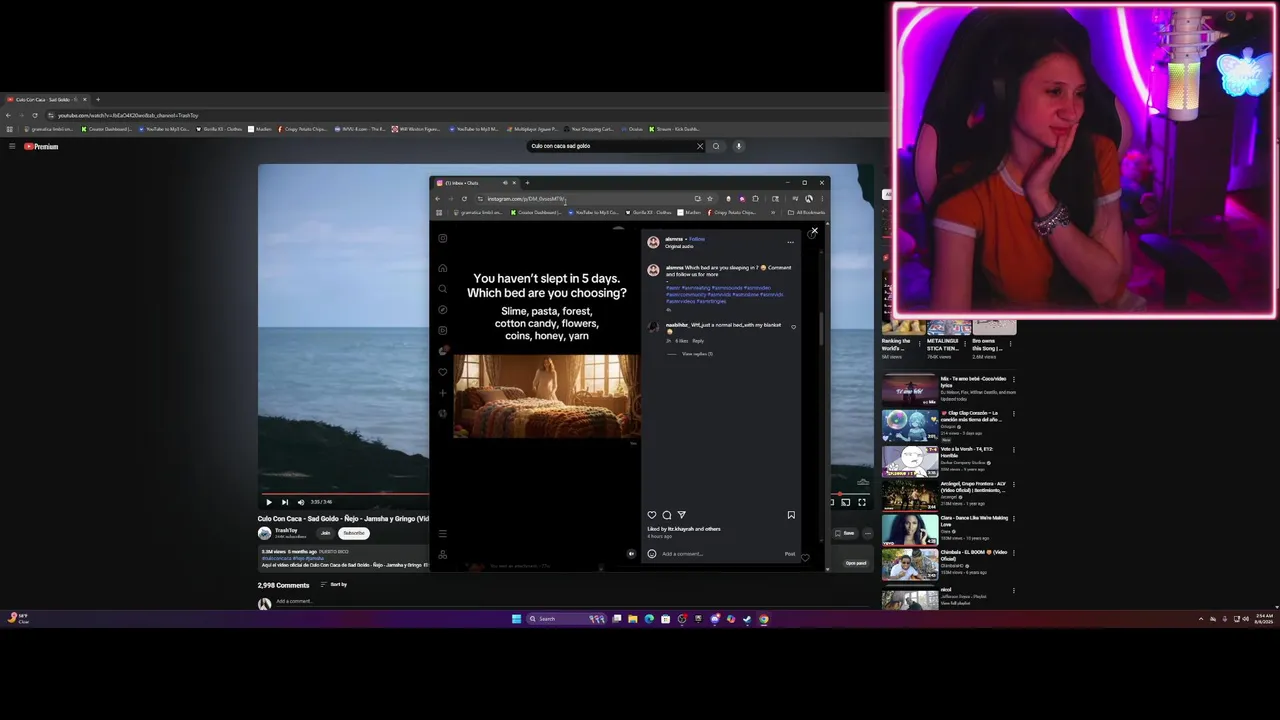The width and height of the screenshot is (1280, 720).
Task: Open Instagram Notifications heart in sidebar
Action: 443,372
